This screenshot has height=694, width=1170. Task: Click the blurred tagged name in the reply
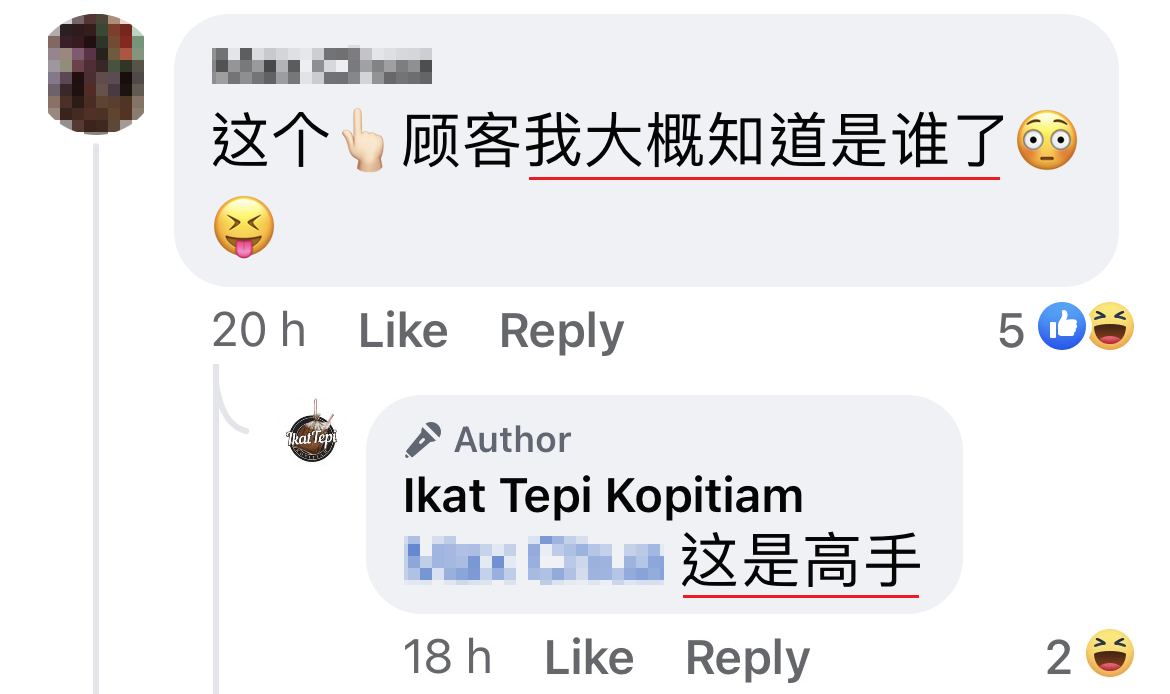pyautogui.click(x=534, y=558)
